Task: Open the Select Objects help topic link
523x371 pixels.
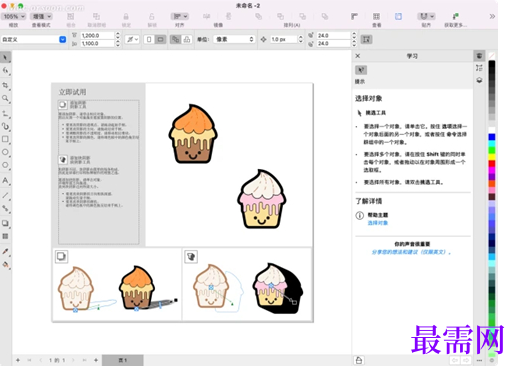Action: point(378,223)
